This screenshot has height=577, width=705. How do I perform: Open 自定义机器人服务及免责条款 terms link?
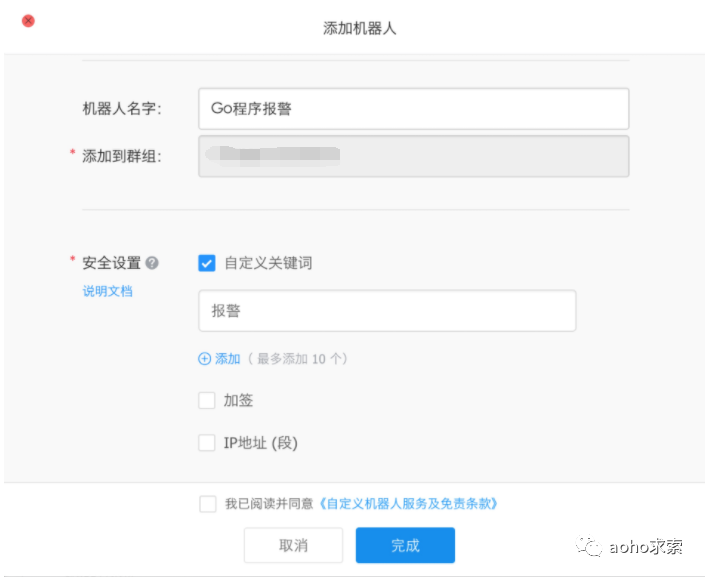[408, 504]
